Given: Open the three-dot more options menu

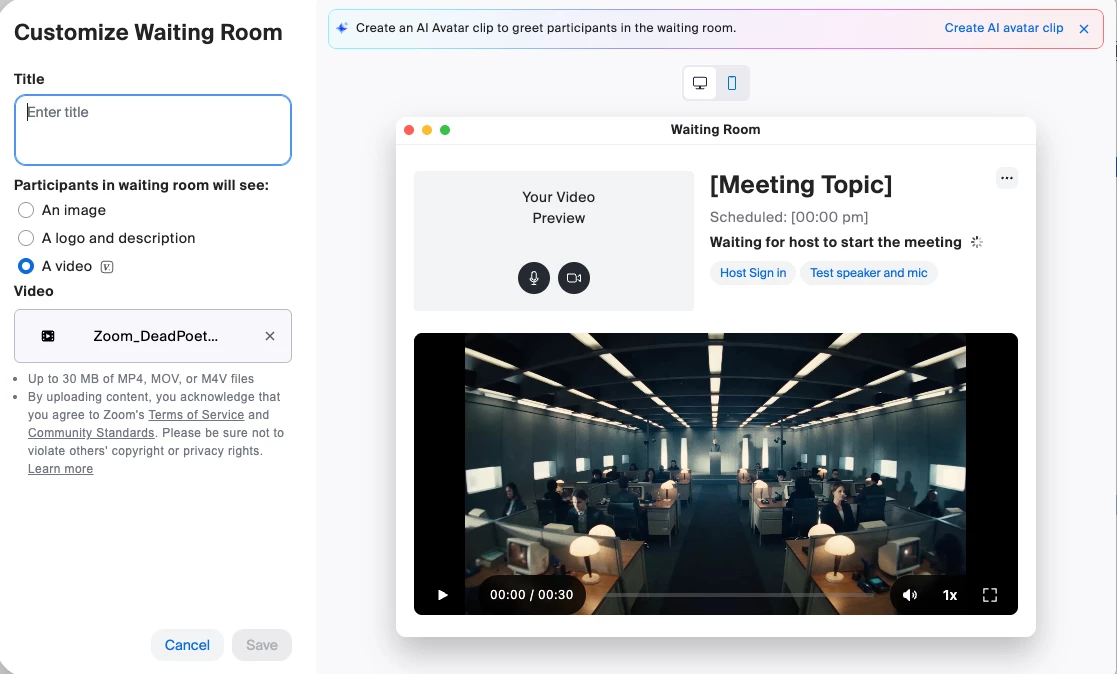Looking at the screenshot, I should click(1007, 178).
